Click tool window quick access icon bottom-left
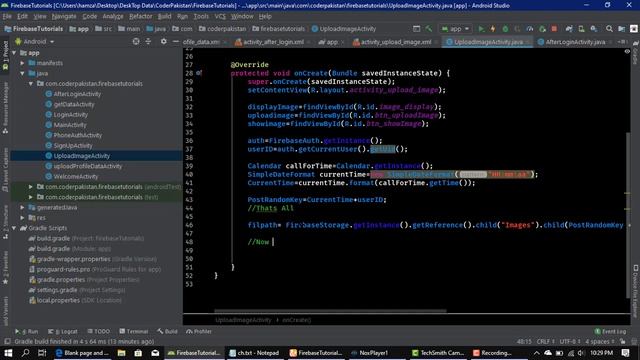 click(7, 341)
